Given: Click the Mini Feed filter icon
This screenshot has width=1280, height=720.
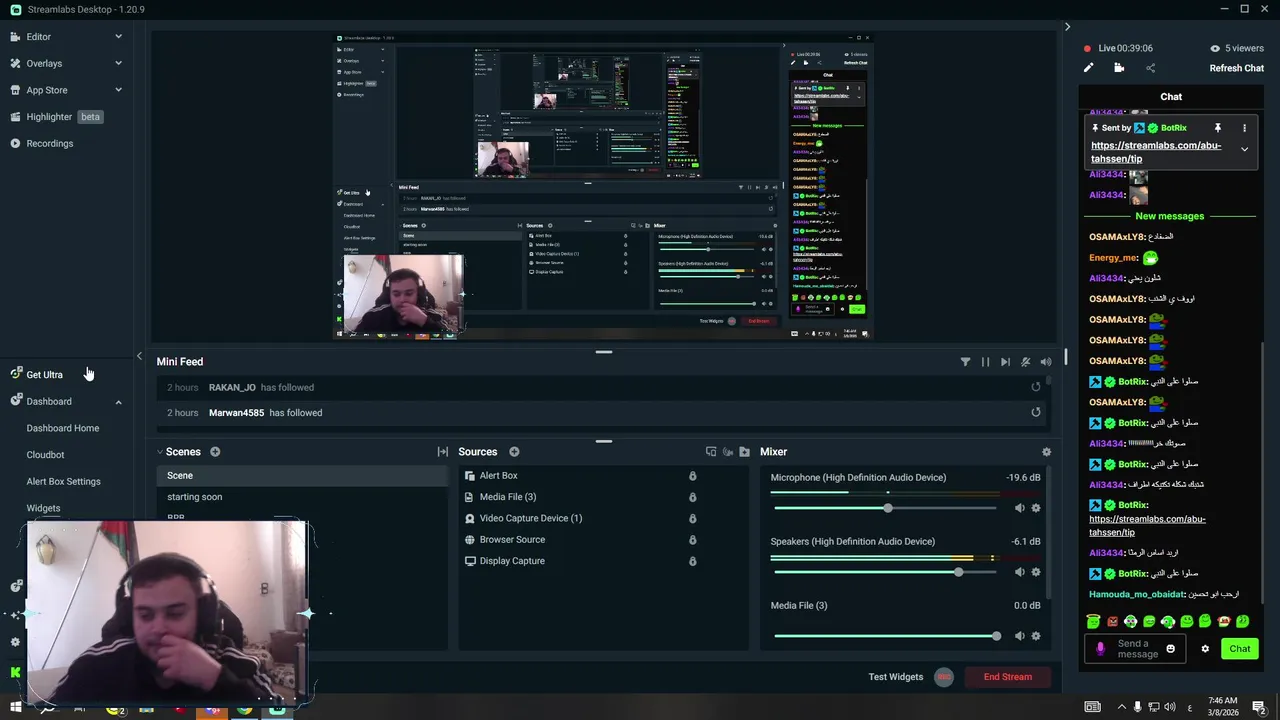Looking at the screenshot, I should (x=965, y=362).
